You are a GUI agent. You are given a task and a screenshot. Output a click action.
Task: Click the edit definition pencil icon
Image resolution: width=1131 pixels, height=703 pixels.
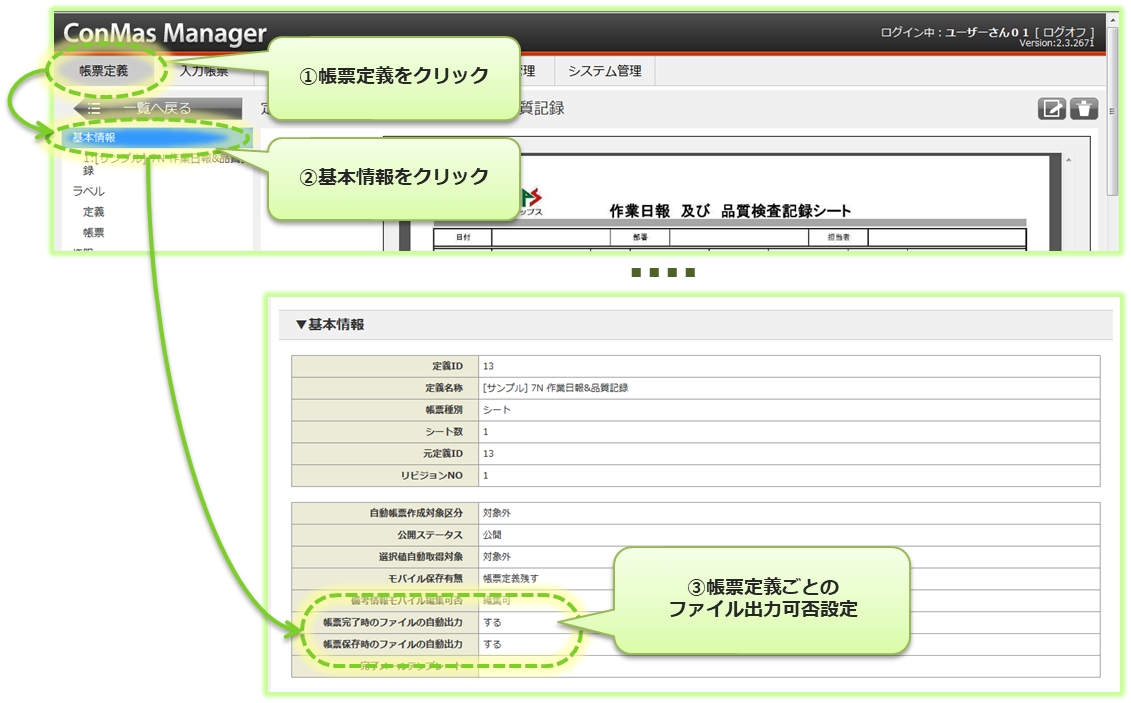[1052, 109]
